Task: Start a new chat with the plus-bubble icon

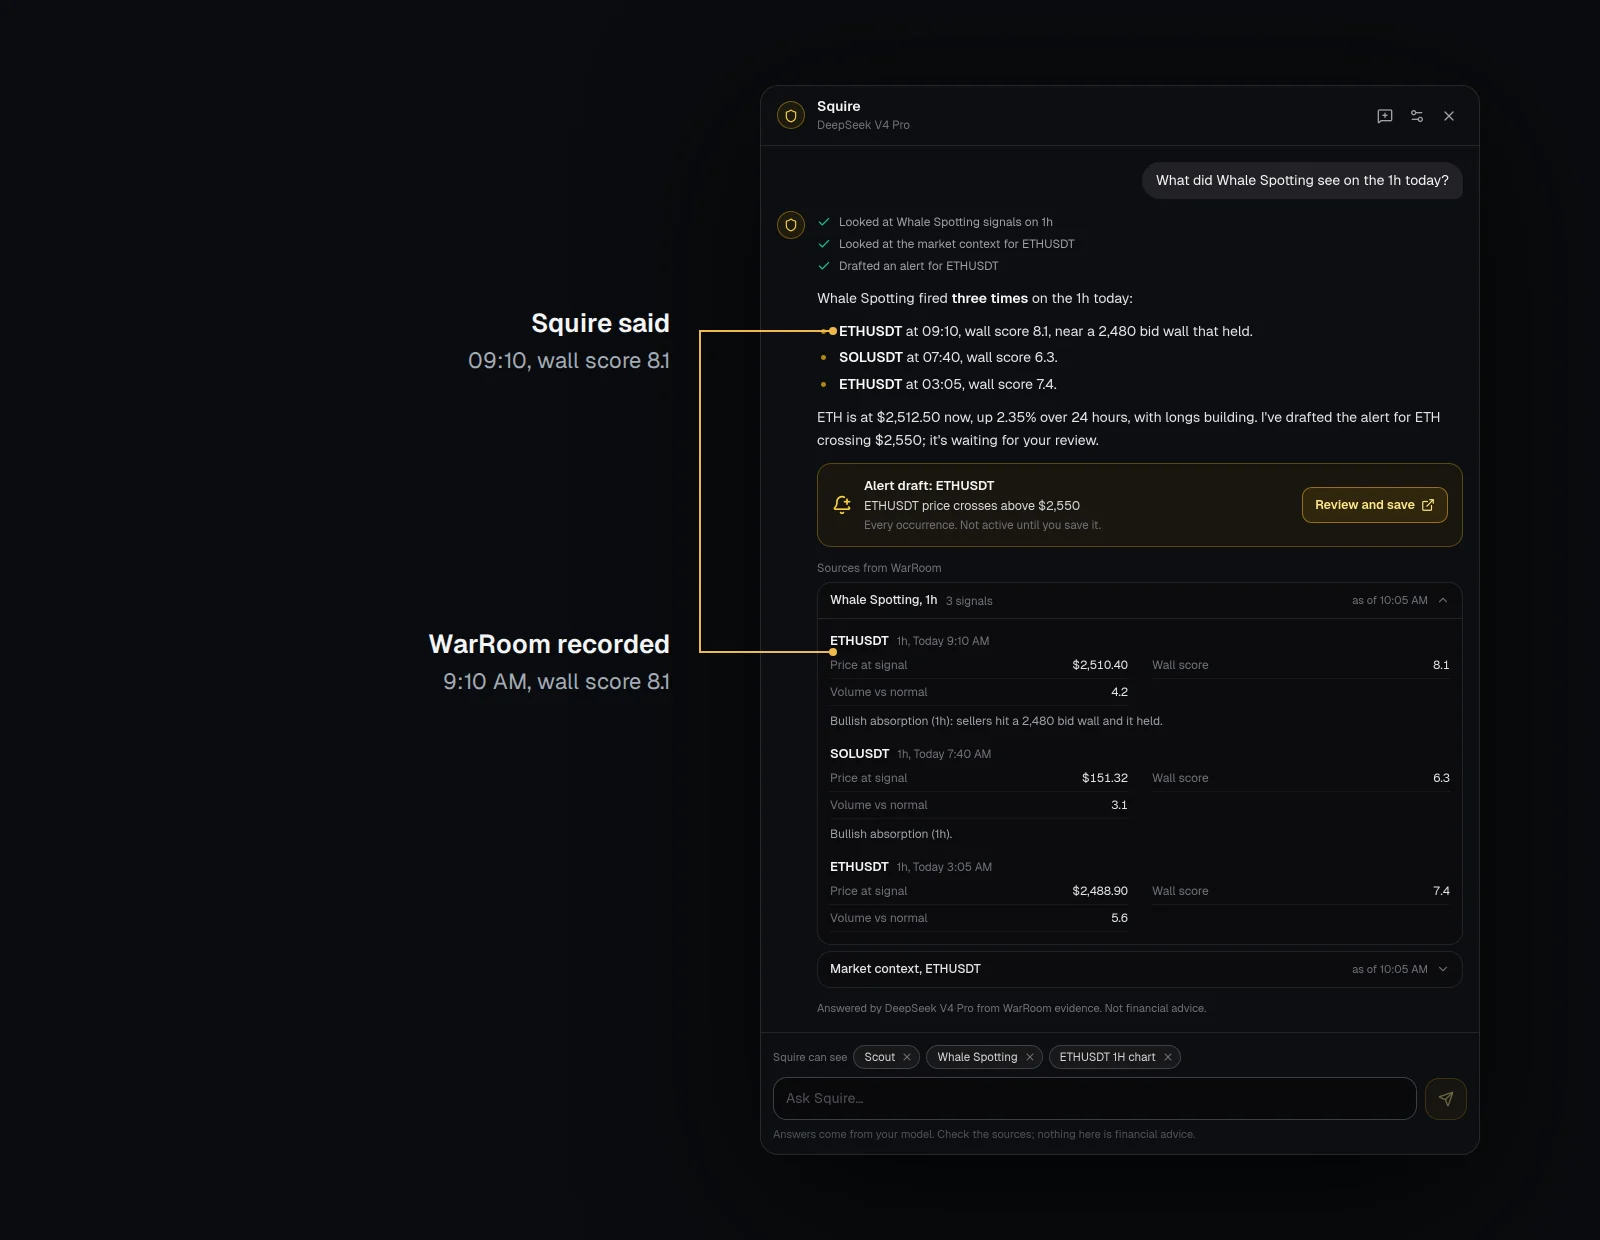Action: click(1385, 116)
